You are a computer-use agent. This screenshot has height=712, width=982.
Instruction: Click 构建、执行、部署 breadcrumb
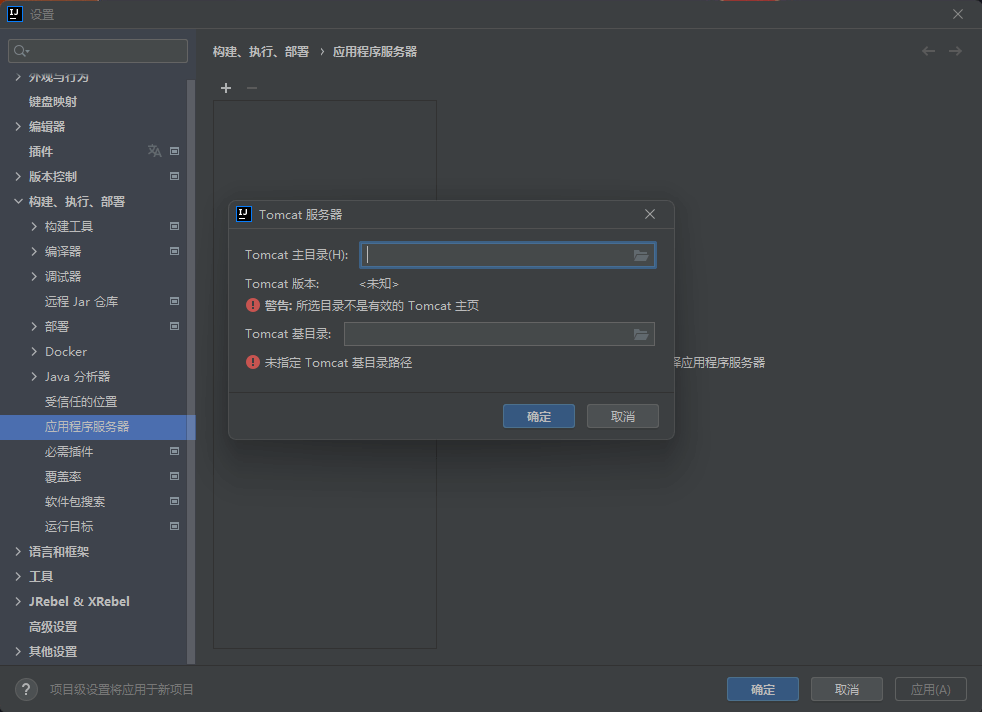click(x=261, y=51)
